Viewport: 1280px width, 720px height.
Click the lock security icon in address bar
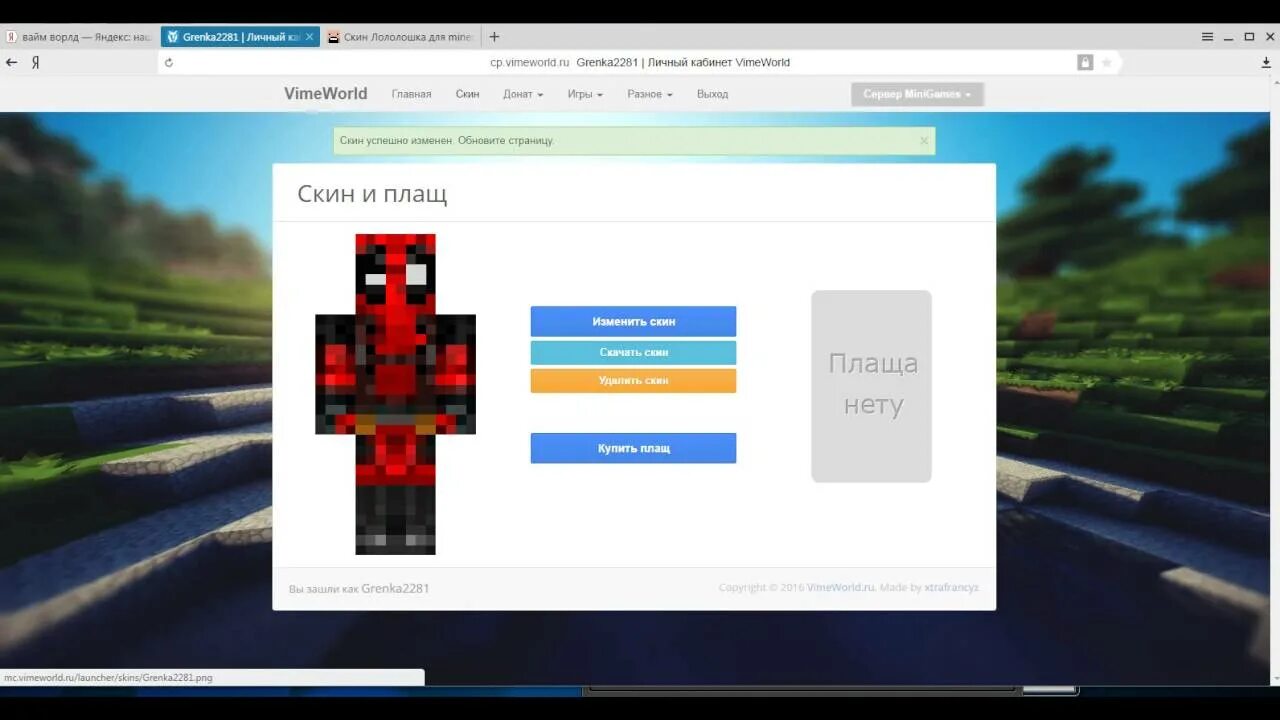pos(1085,62)
